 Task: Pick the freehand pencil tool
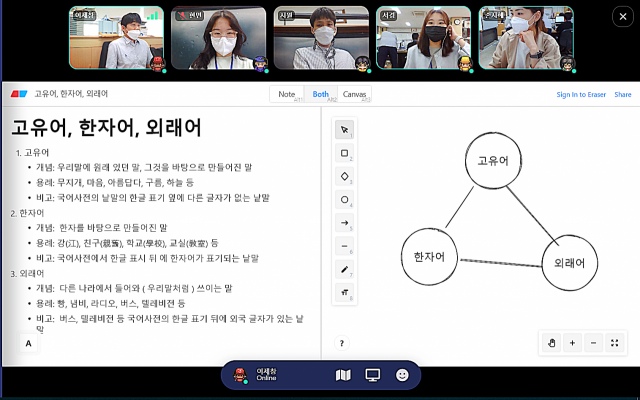tap(344, 270)
